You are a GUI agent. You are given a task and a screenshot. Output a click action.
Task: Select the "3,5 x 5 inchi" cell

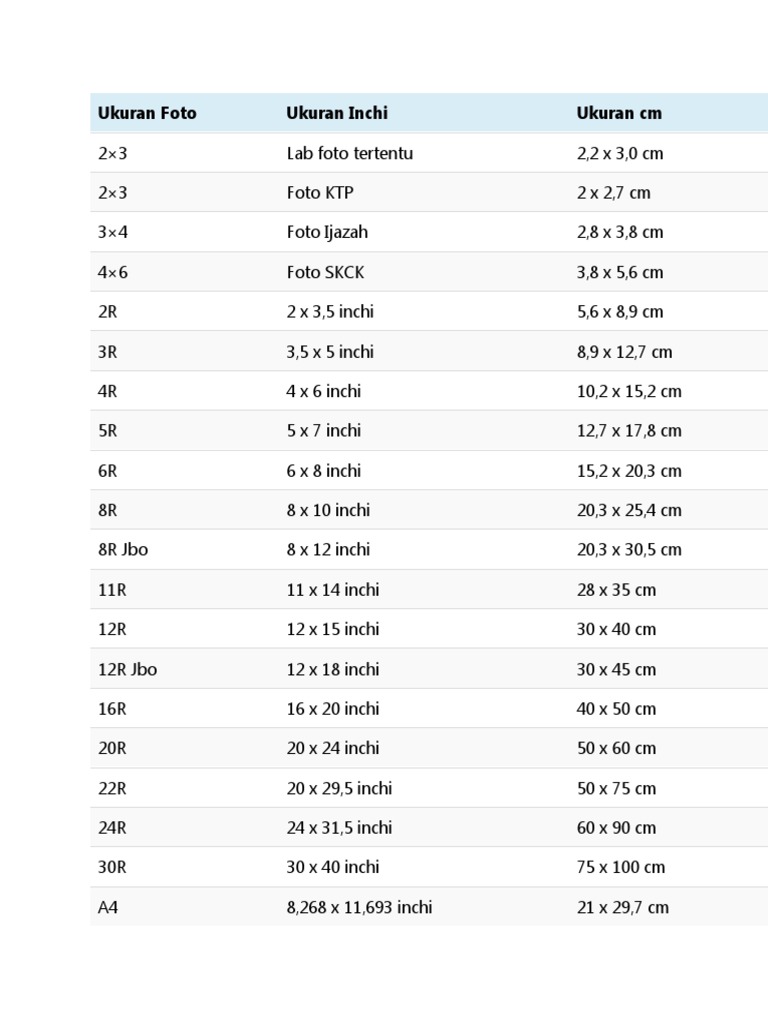click(330, 351)
